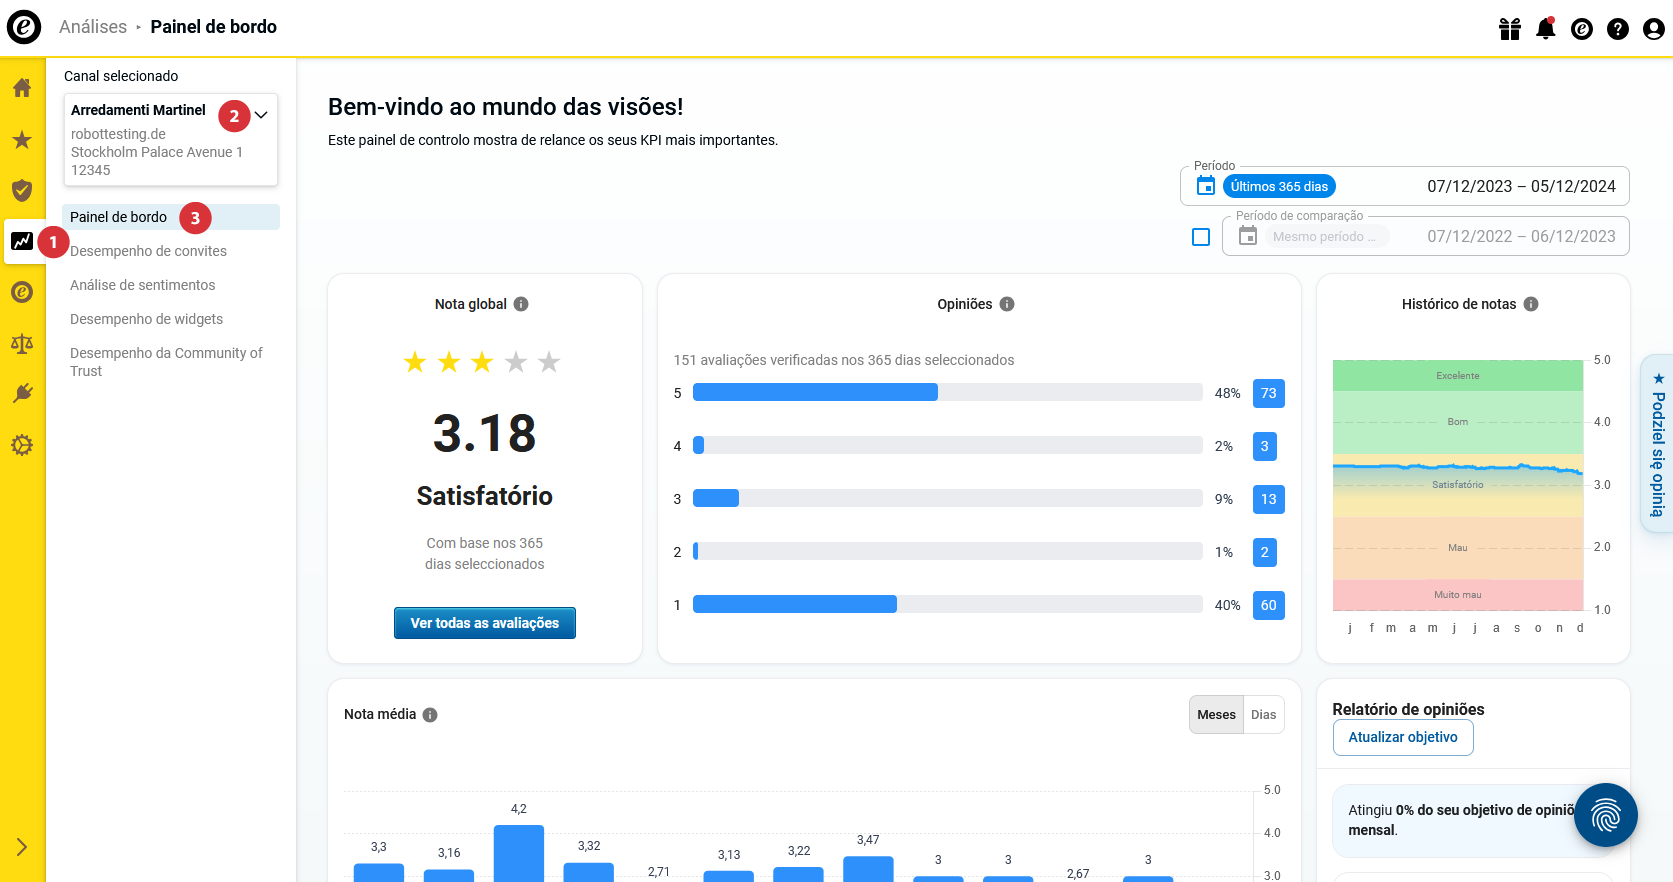Click Atualizar objetivo button
The image size is (1673, 882).
(x=1403, y=737)
